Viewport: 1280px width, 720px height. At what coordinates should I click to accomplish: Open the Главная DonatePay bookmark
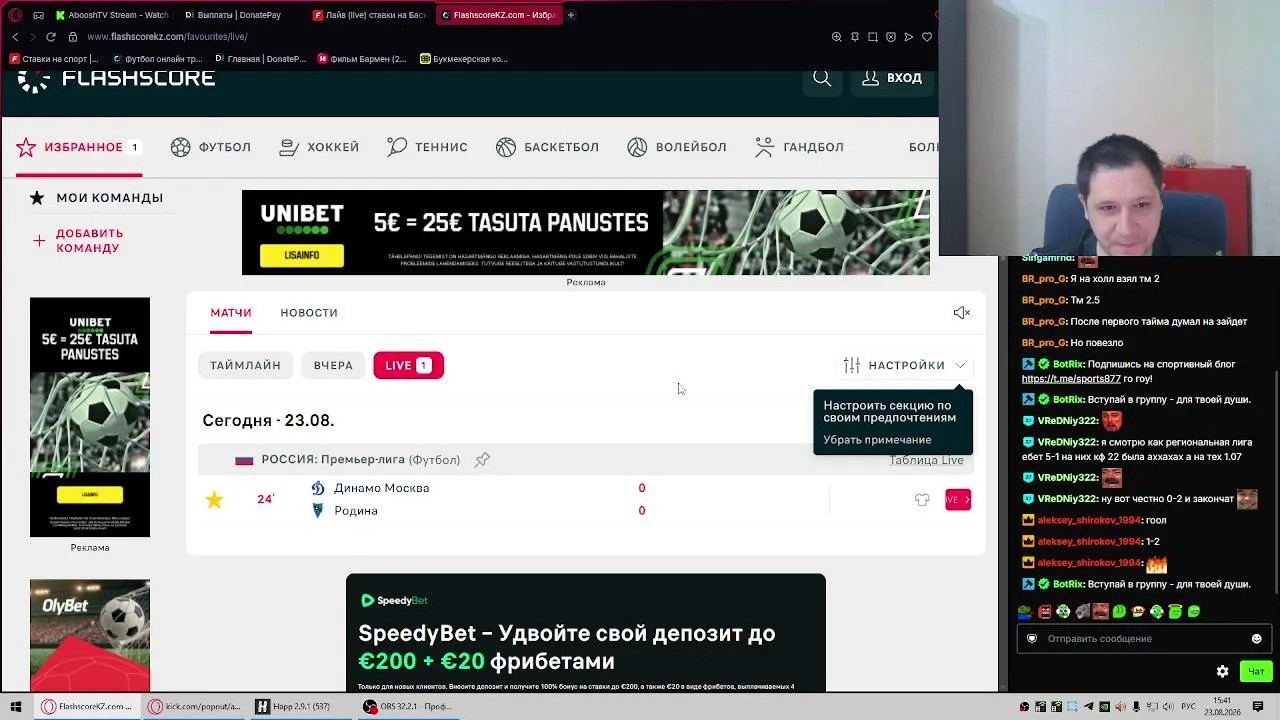click(260, 59)
